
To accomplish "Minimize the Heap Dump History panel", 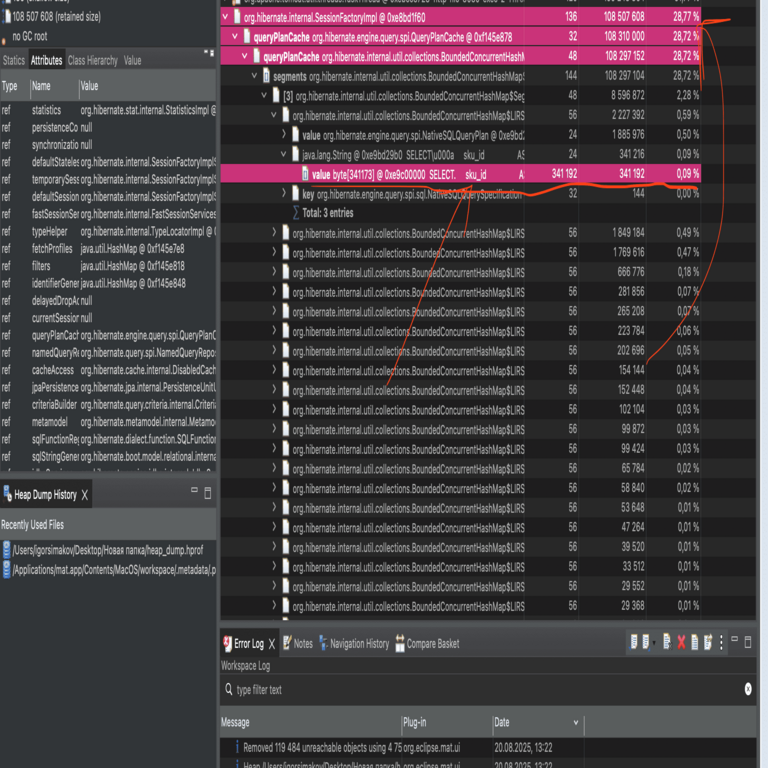I will [194, 493].
